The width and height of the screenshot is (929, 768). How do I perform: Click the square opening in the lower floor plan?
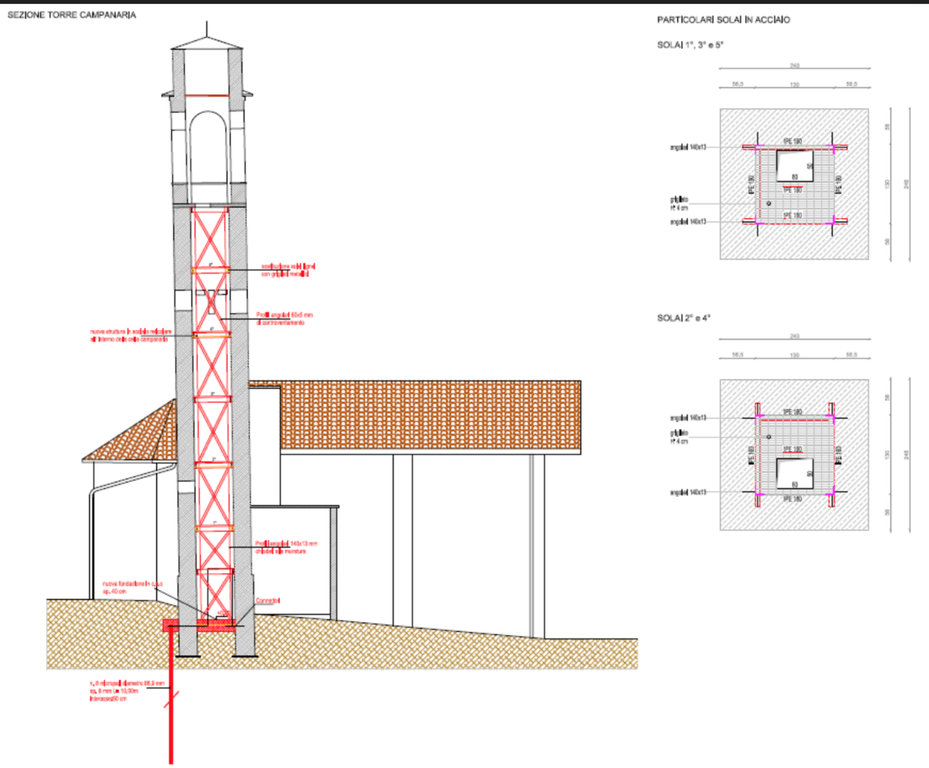pyautogui.click(x=796, y=472)
